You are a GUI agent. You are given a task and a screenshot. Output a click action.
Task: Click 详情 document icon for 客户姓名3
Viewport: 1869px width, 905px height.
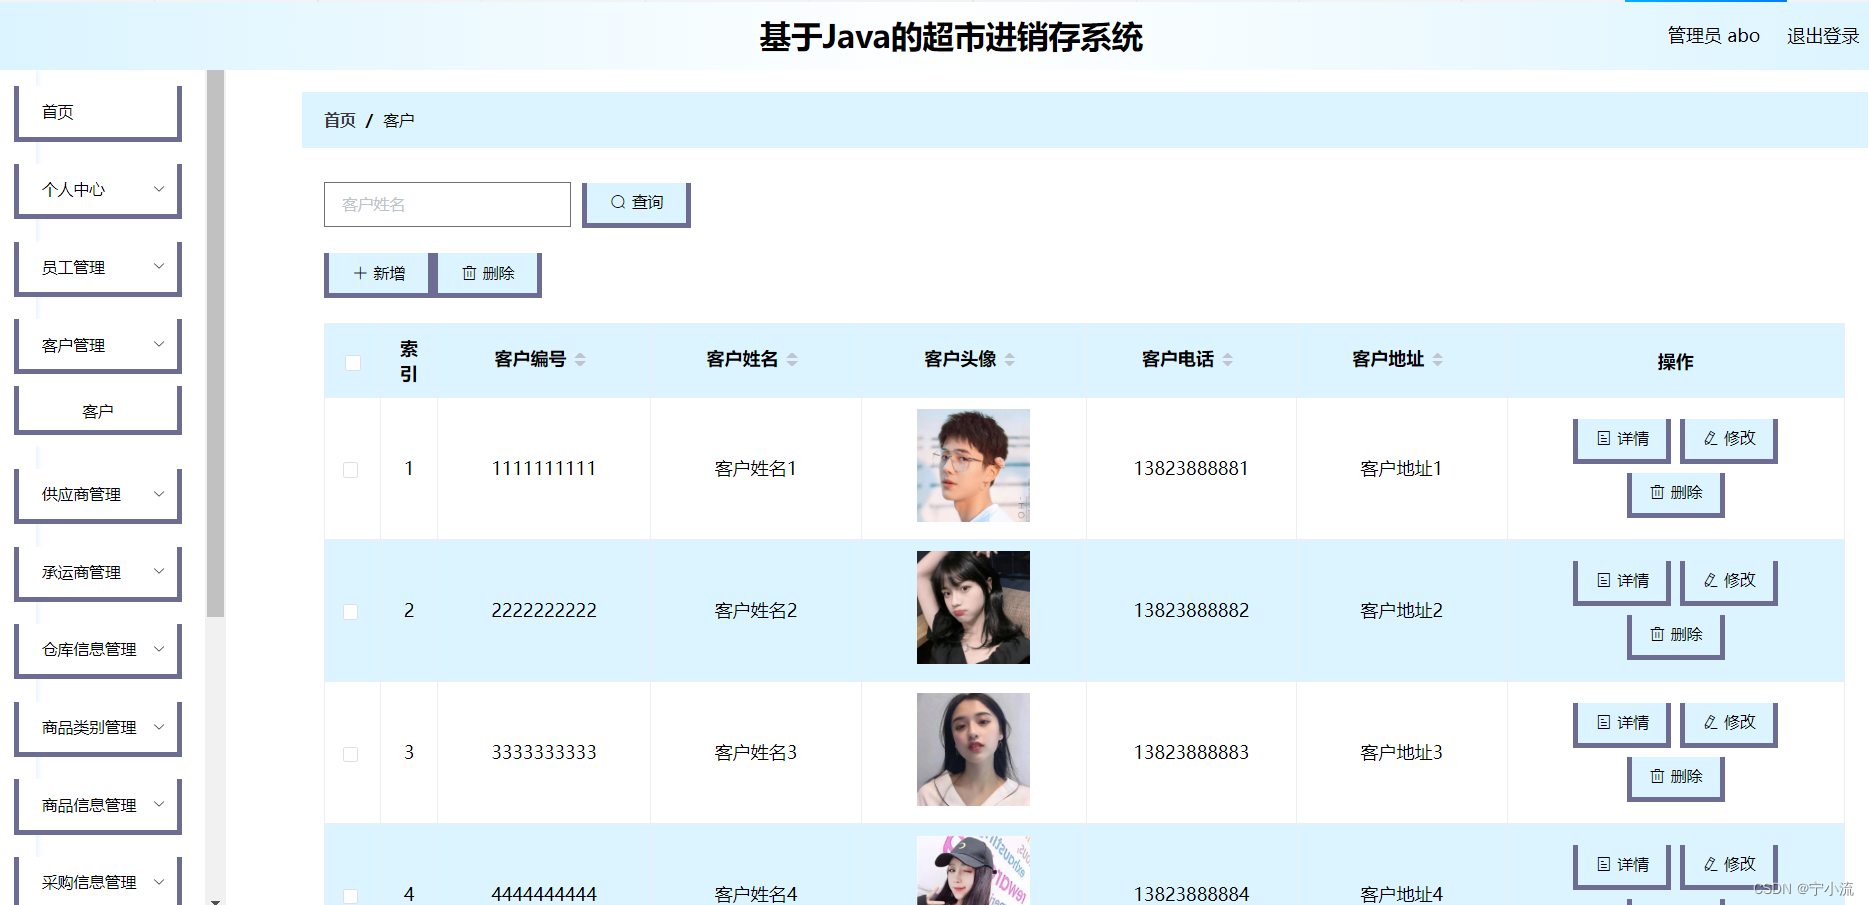click(1604, 722)
